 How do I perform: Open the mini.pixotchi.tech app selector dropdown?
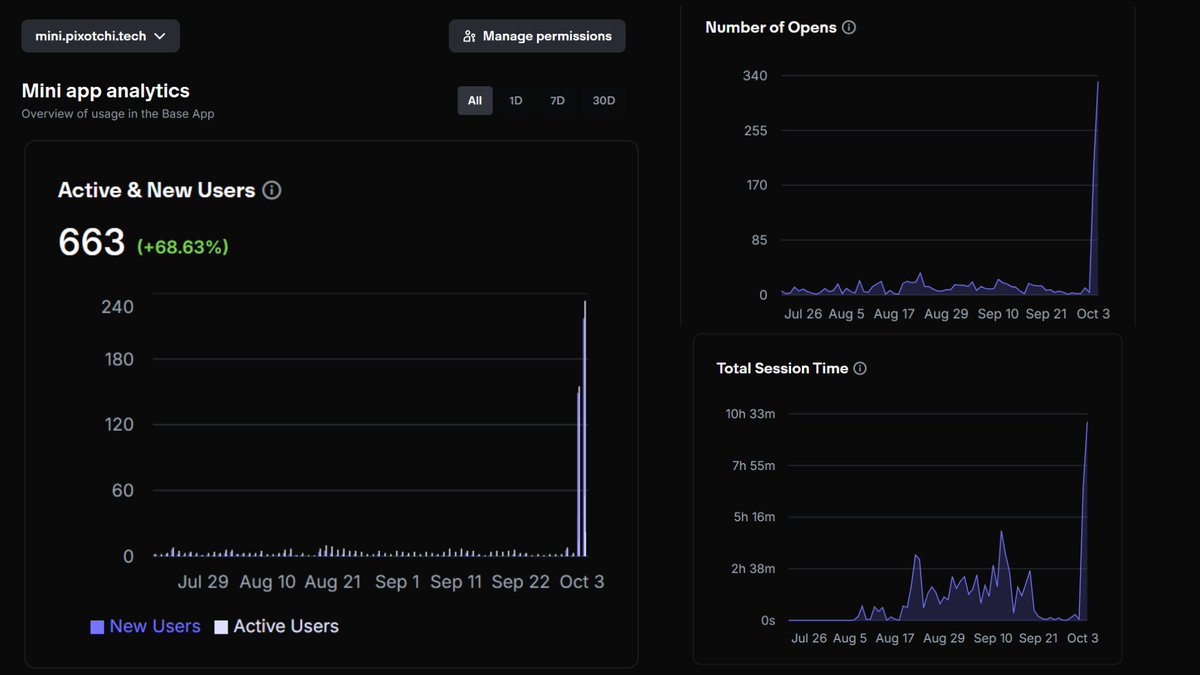click(x=100, y=35)
